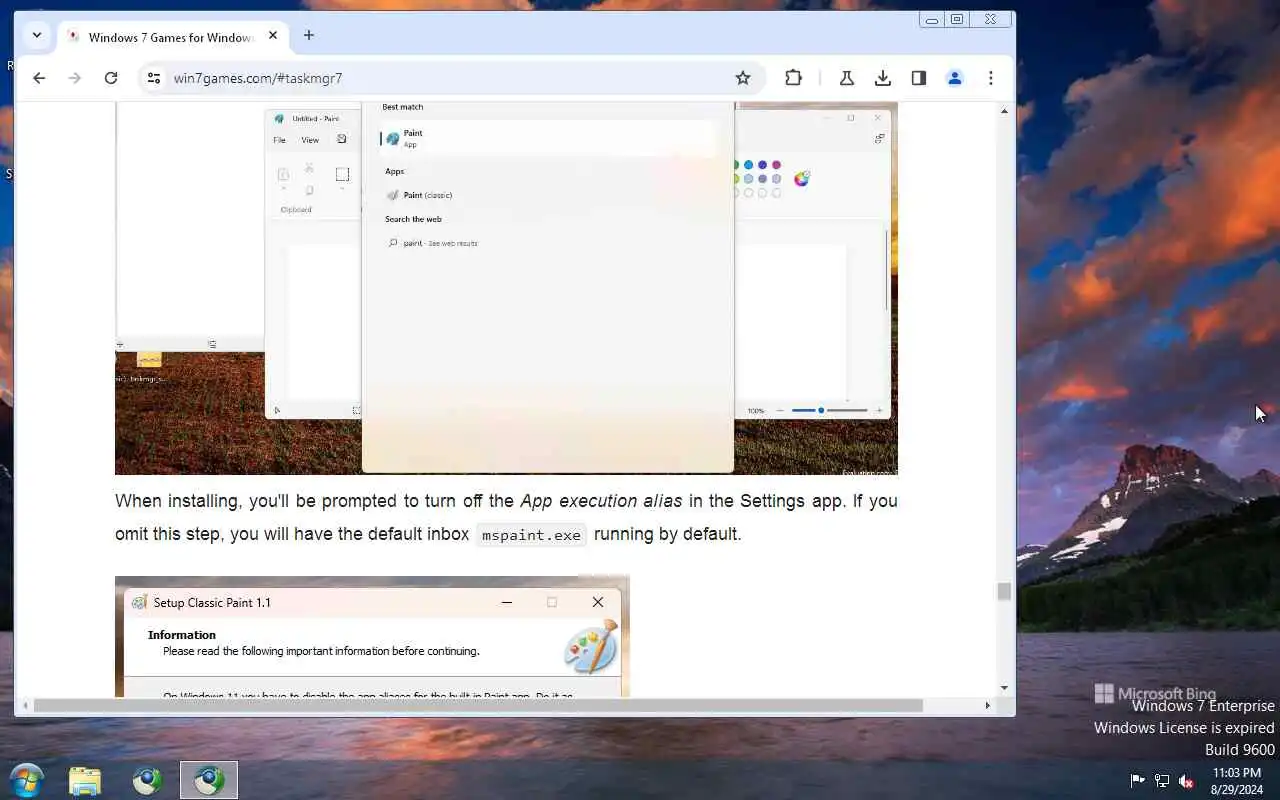Open Chrome three-dot menu

click(991, 78)
